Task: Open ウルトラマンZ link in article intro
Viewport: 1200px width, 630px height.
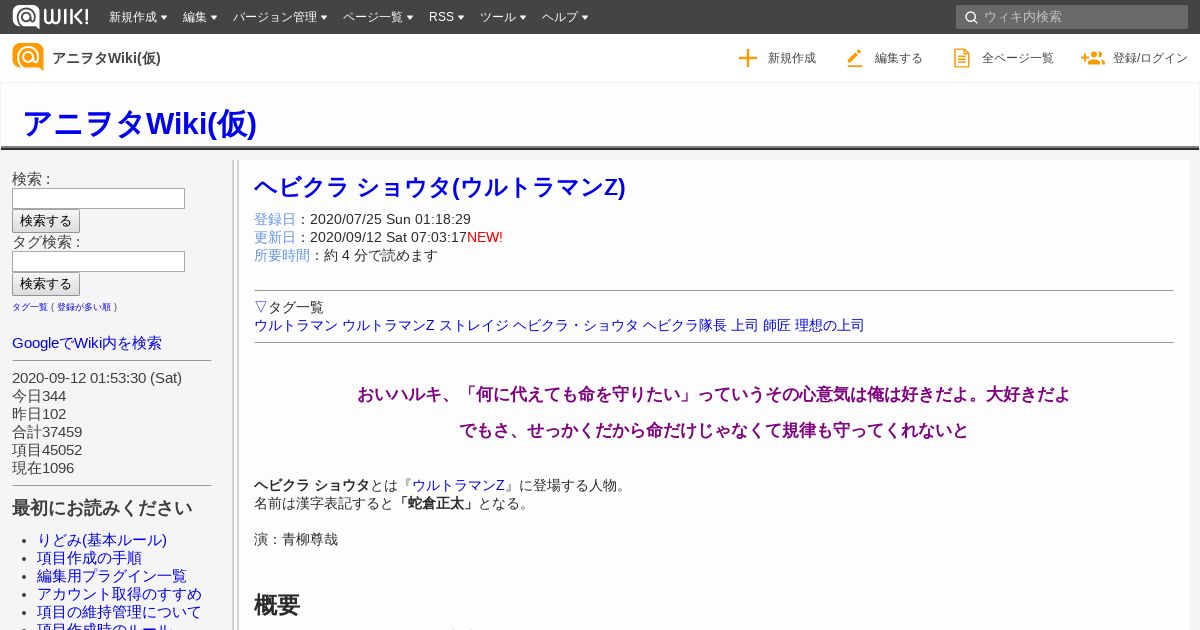Action: (458, 485)
